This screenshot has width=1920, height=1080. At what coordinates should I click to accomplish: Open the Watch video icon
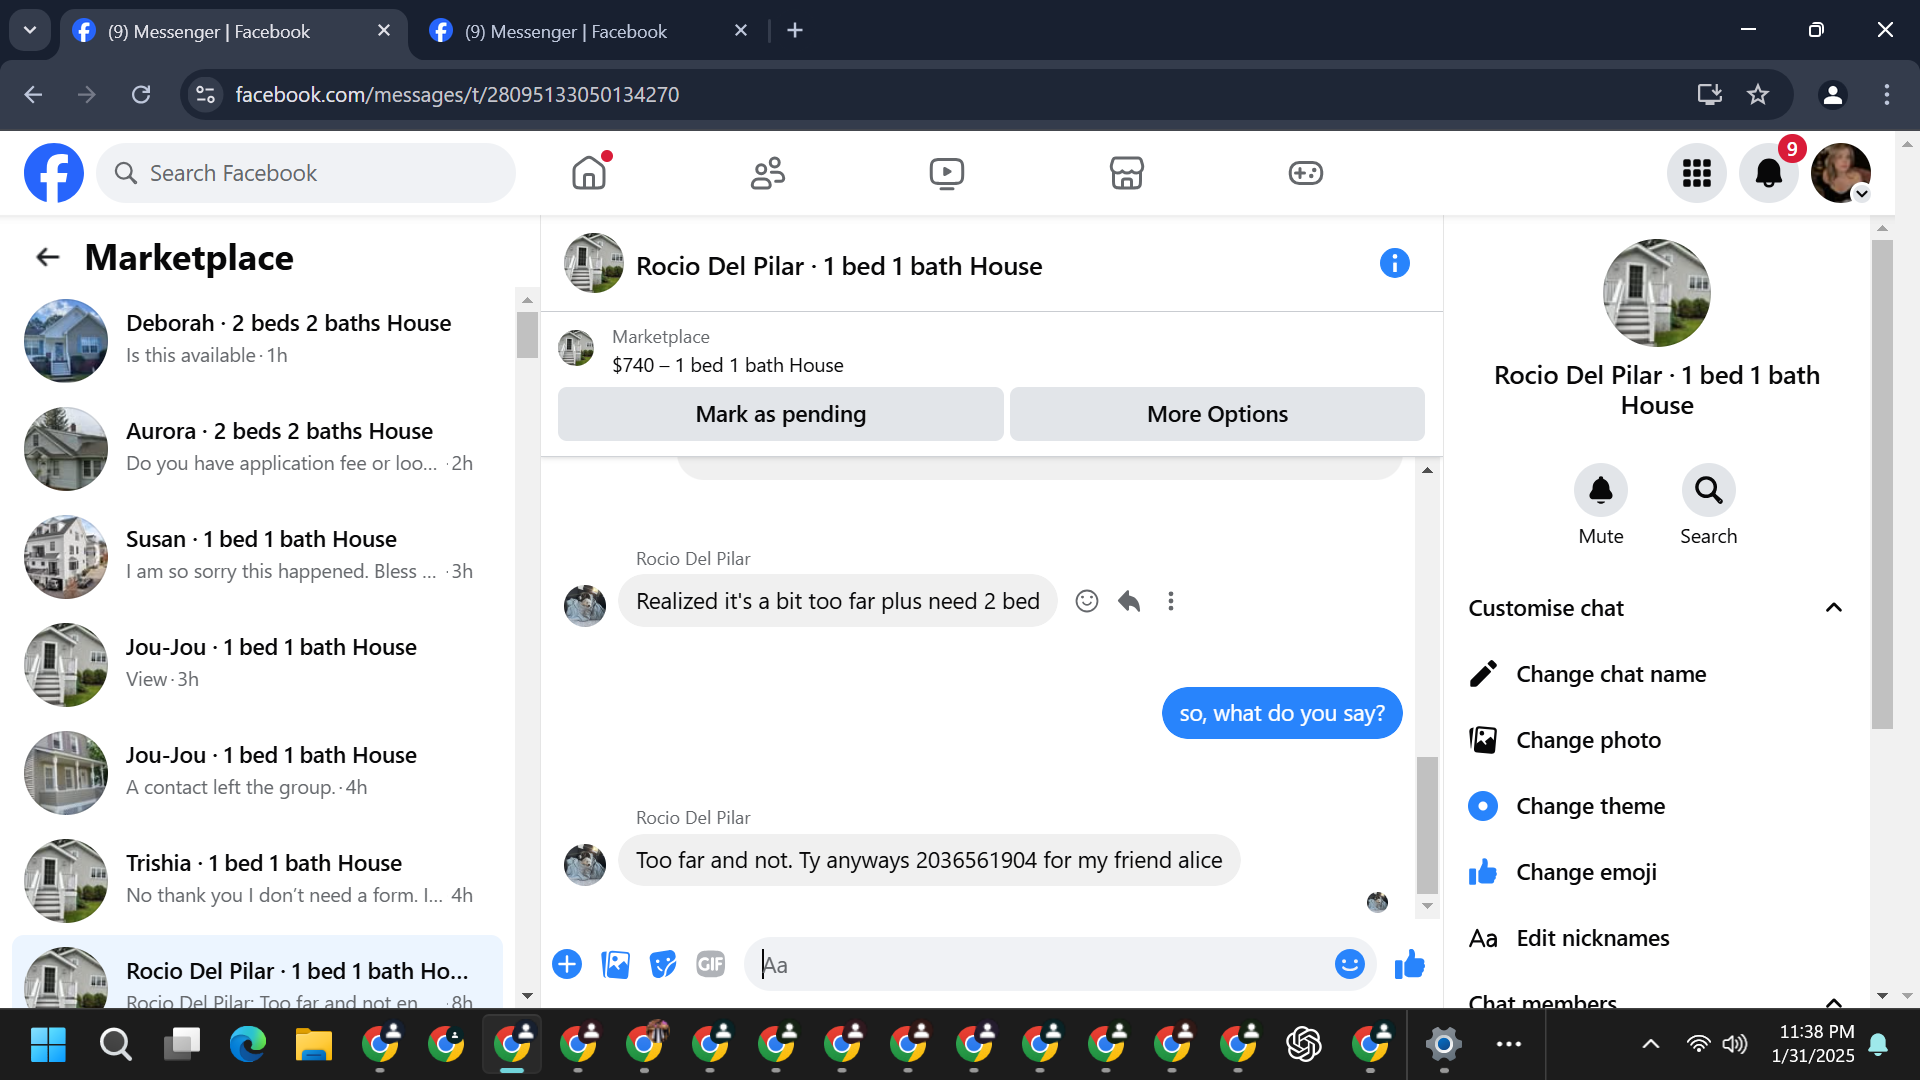pos(946,173)
